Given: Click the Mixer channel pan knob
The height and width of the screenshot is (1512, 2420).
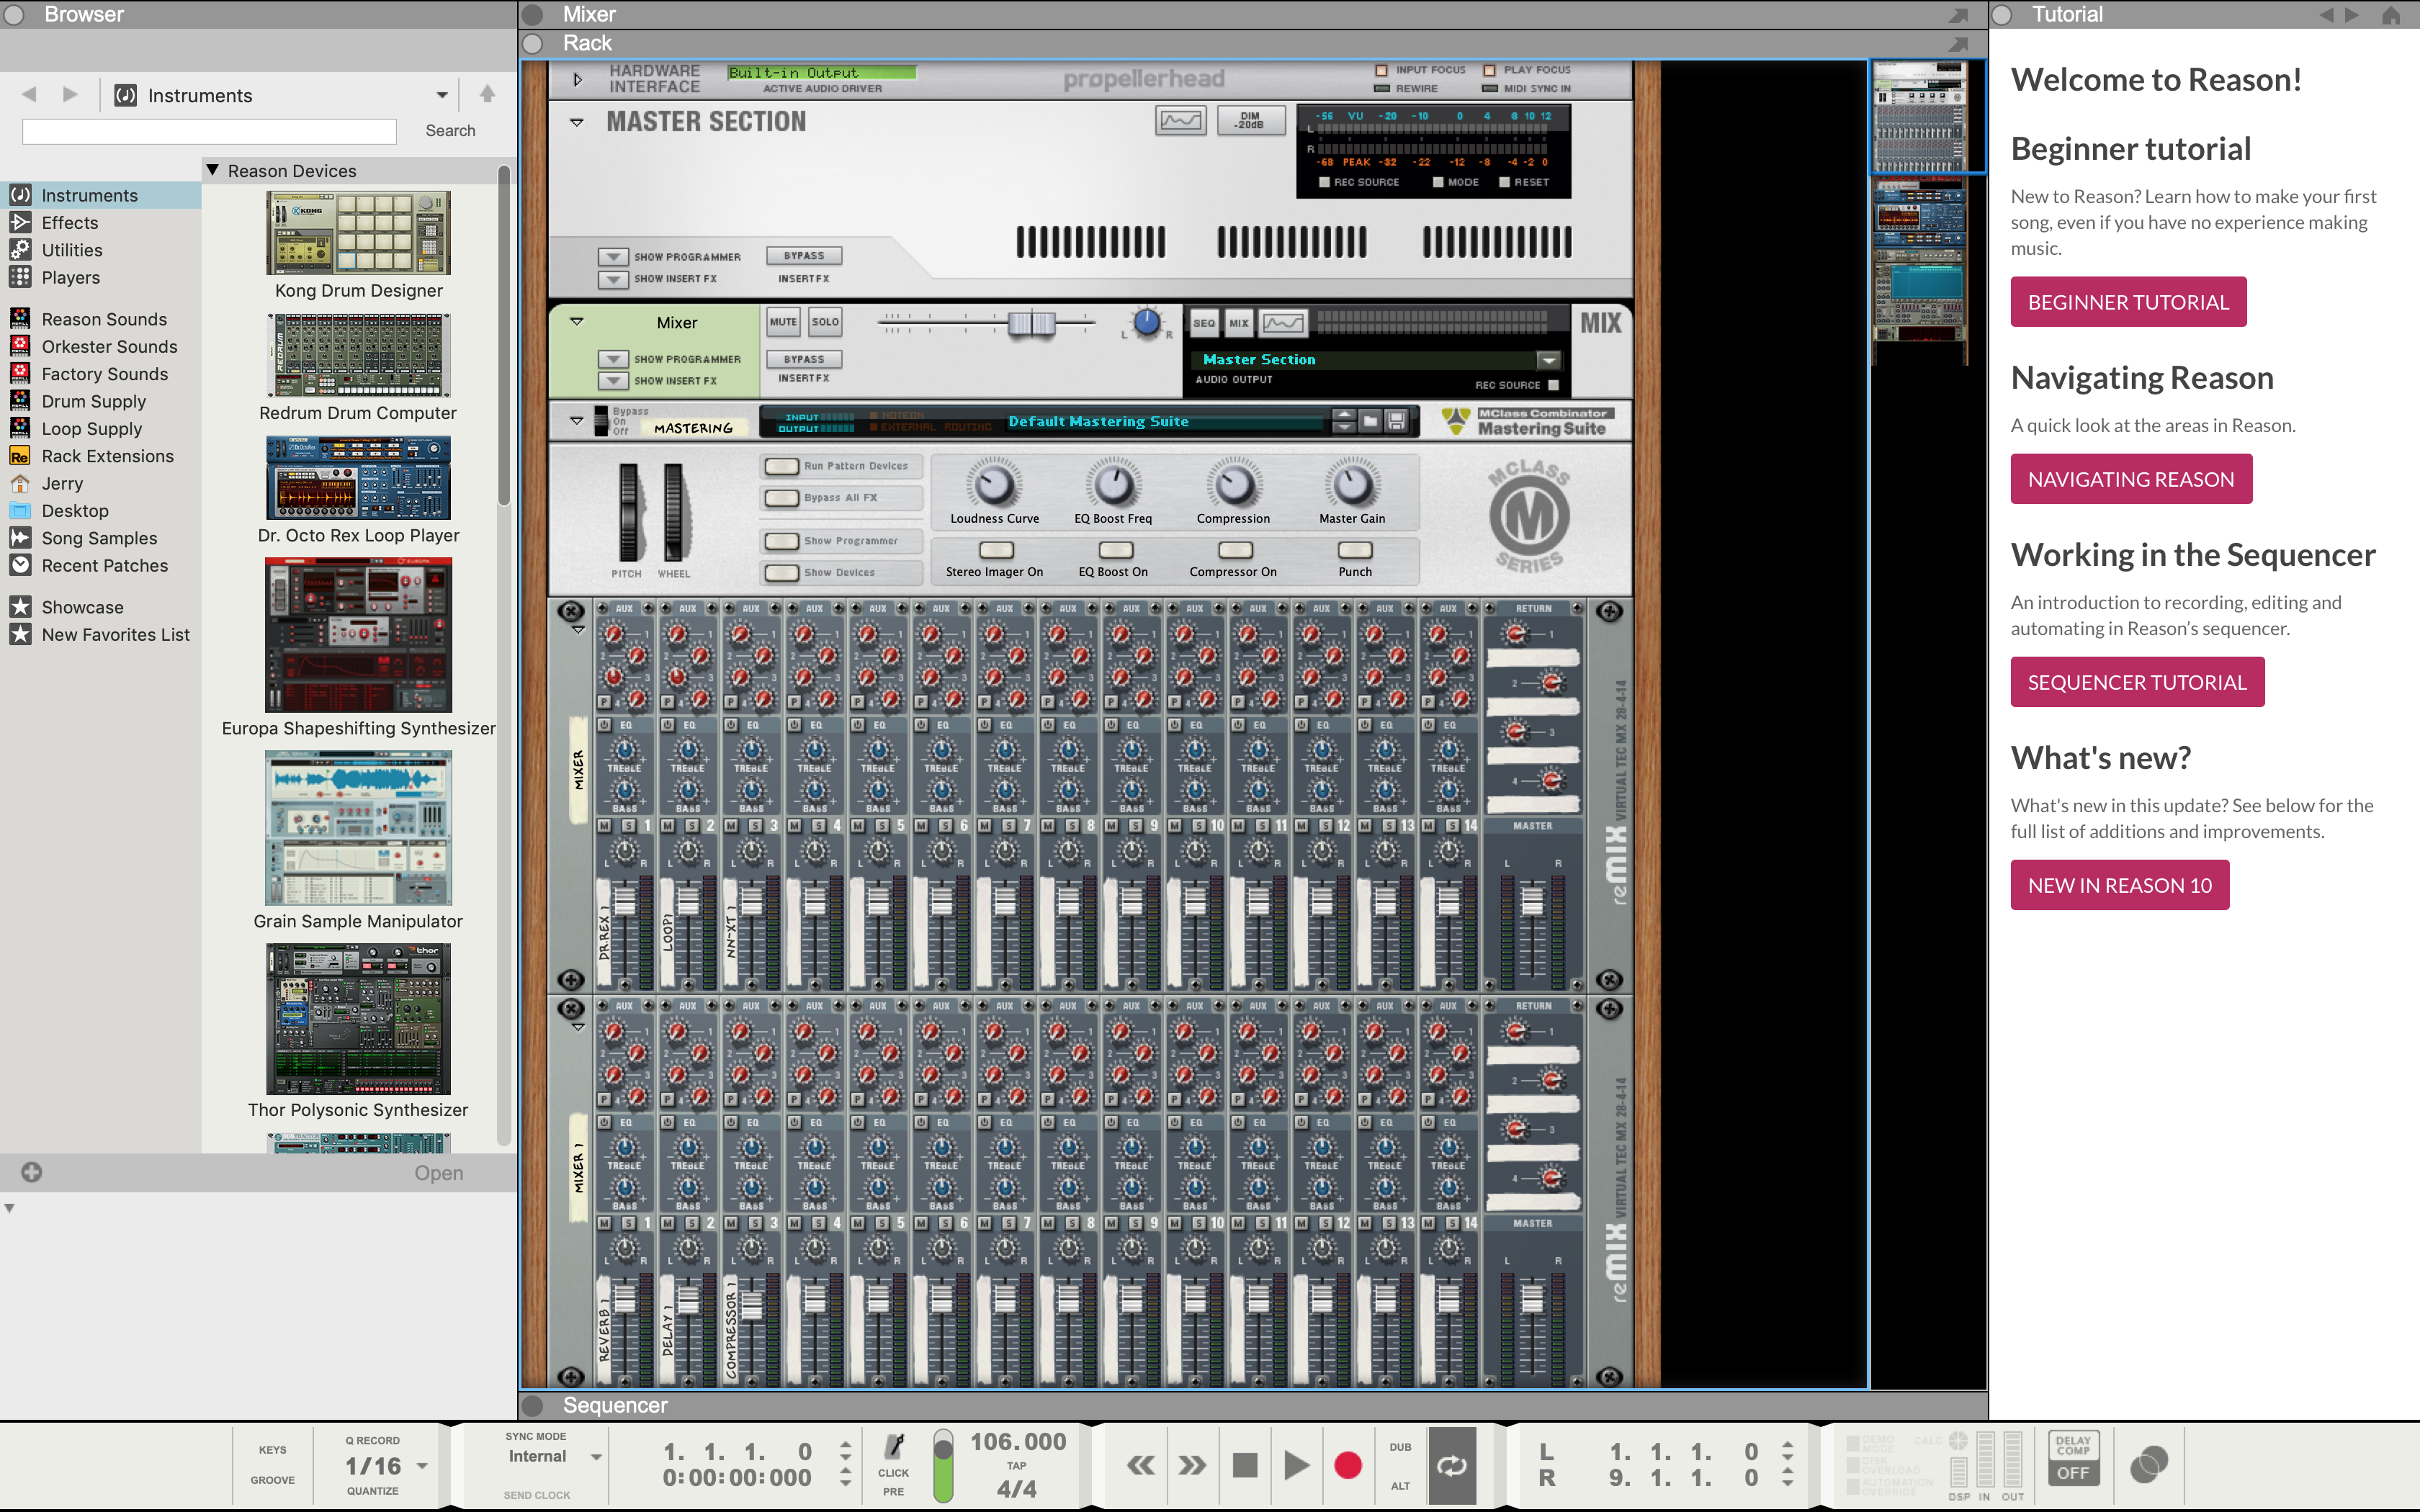Looking at the screenshot, I should [1146, 323].
